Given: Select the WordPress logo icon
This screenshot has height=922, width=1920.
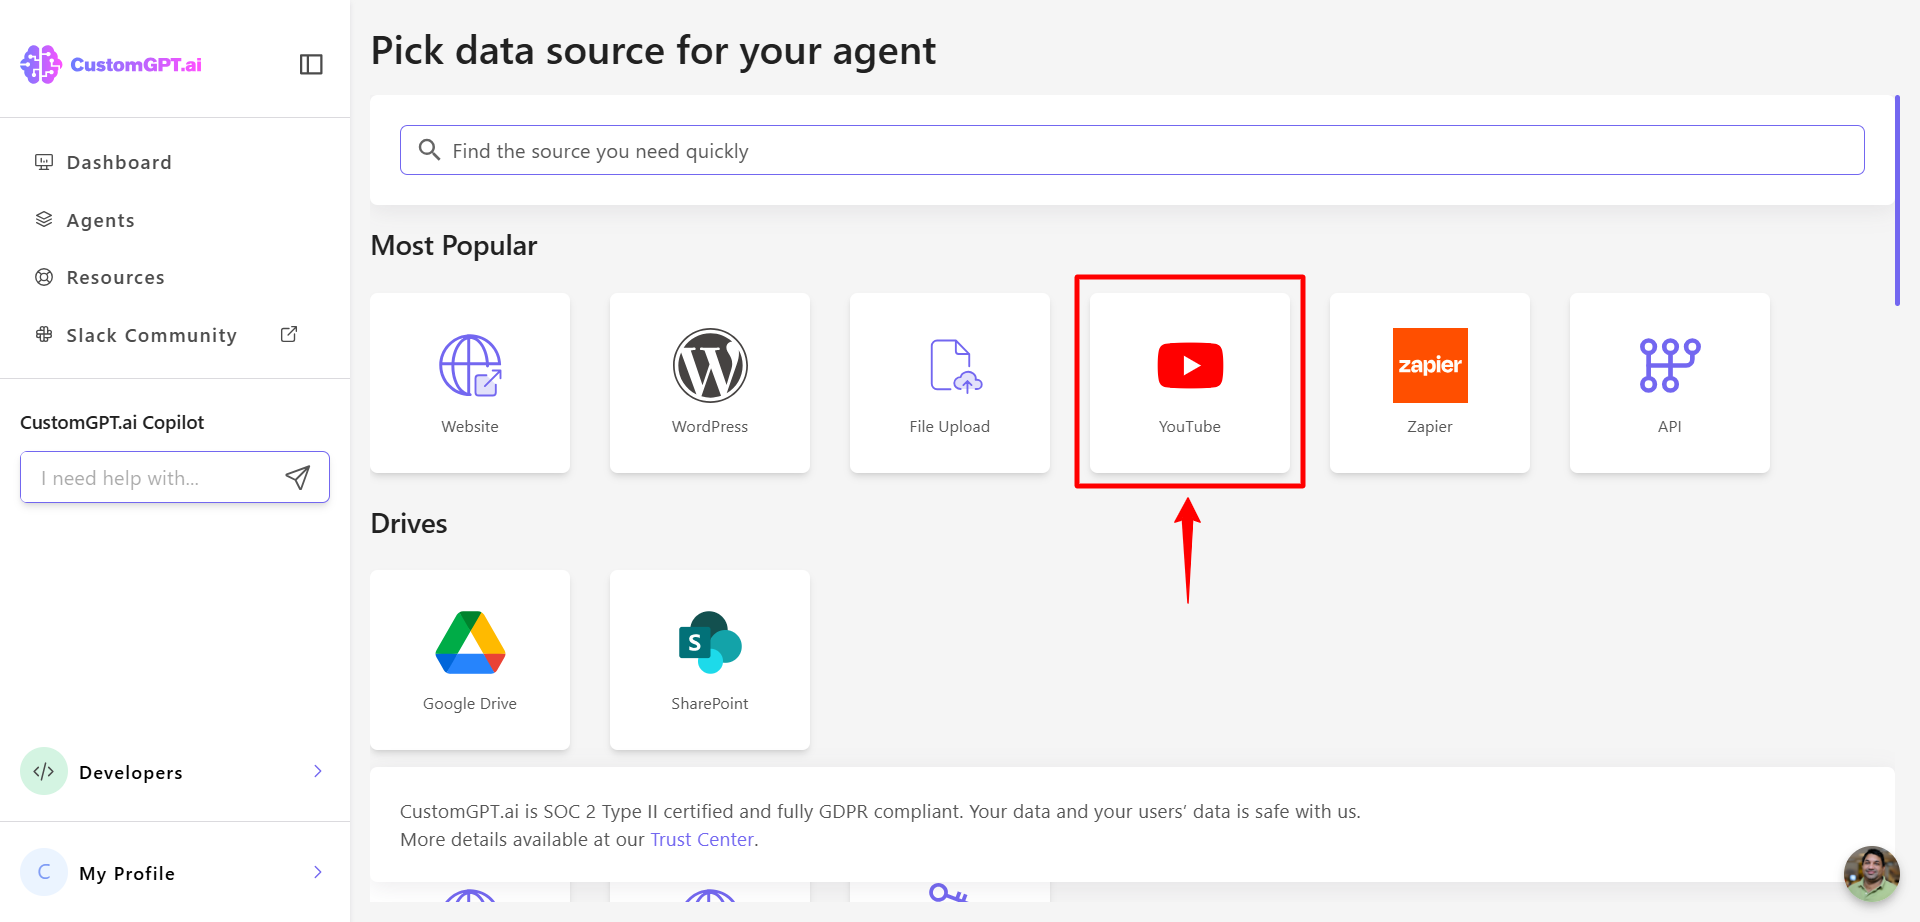Looking at the screenshot, I should point(710,365).
